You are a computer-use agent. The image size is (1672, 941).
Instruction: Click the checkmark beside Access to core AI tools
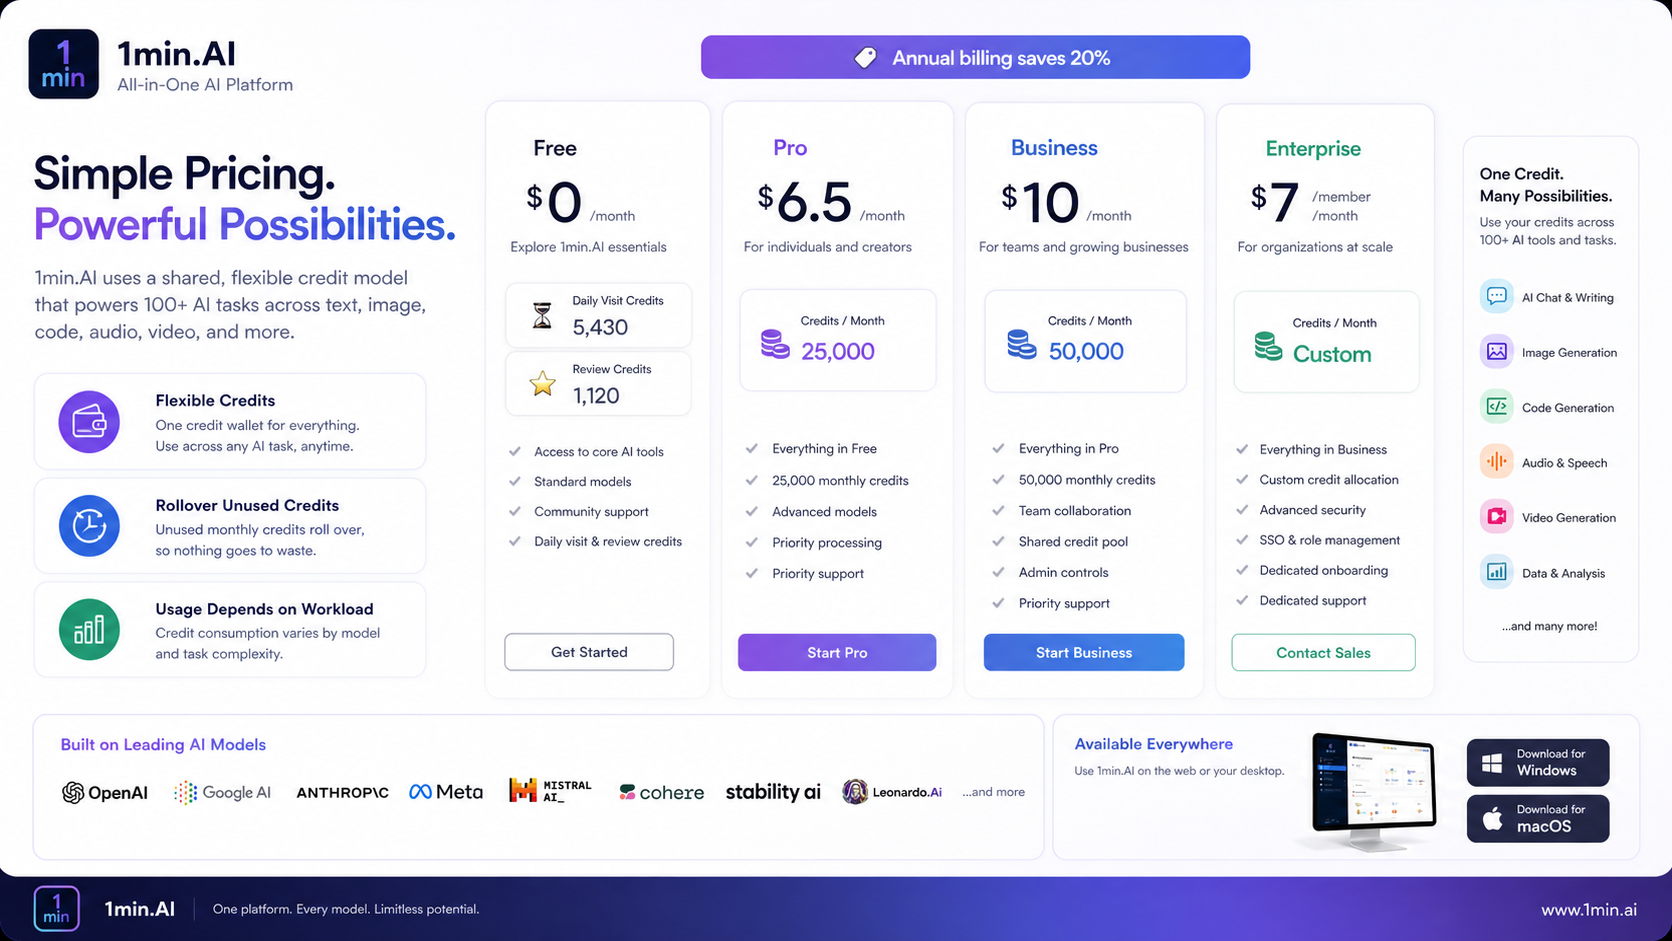point(515,451)
